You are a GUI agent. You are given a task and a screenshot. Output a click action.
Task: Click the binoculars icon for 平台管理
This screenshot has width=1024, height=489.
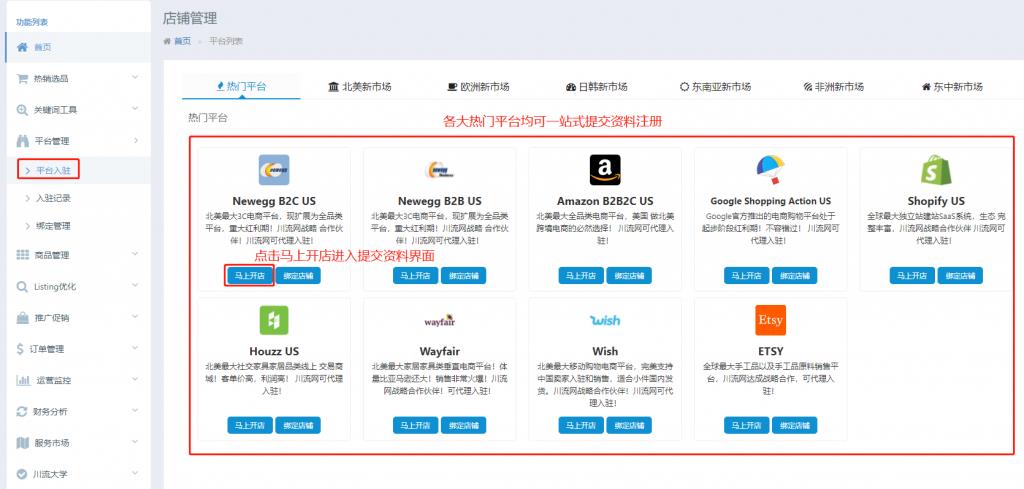pyautogui.click(x=22, y=140)
